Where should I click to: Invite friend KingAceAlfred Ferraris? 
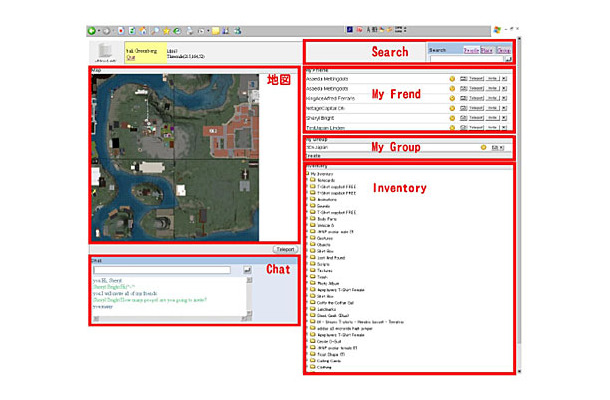pos(492,98)
